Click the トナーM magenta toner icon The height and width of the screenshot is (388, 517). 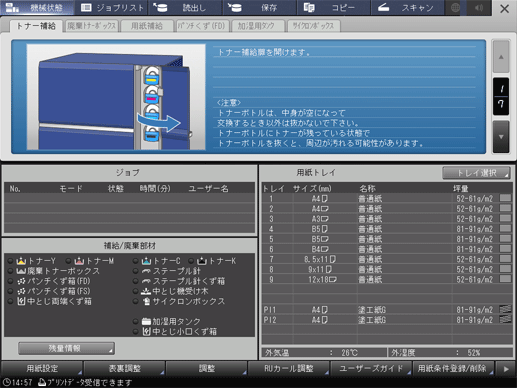(79, 261)
